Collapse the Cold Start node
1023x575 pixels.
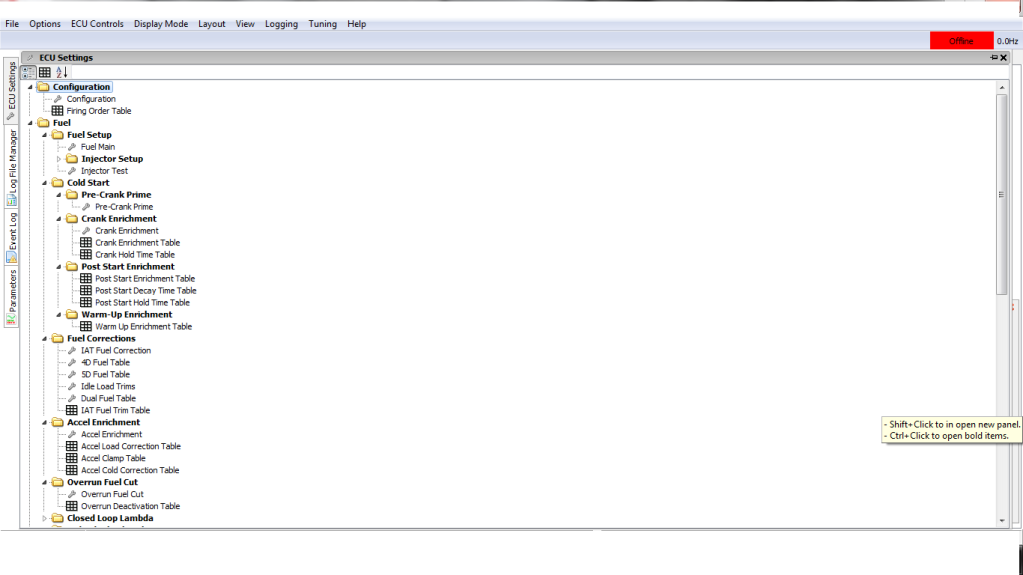(44, 183)
